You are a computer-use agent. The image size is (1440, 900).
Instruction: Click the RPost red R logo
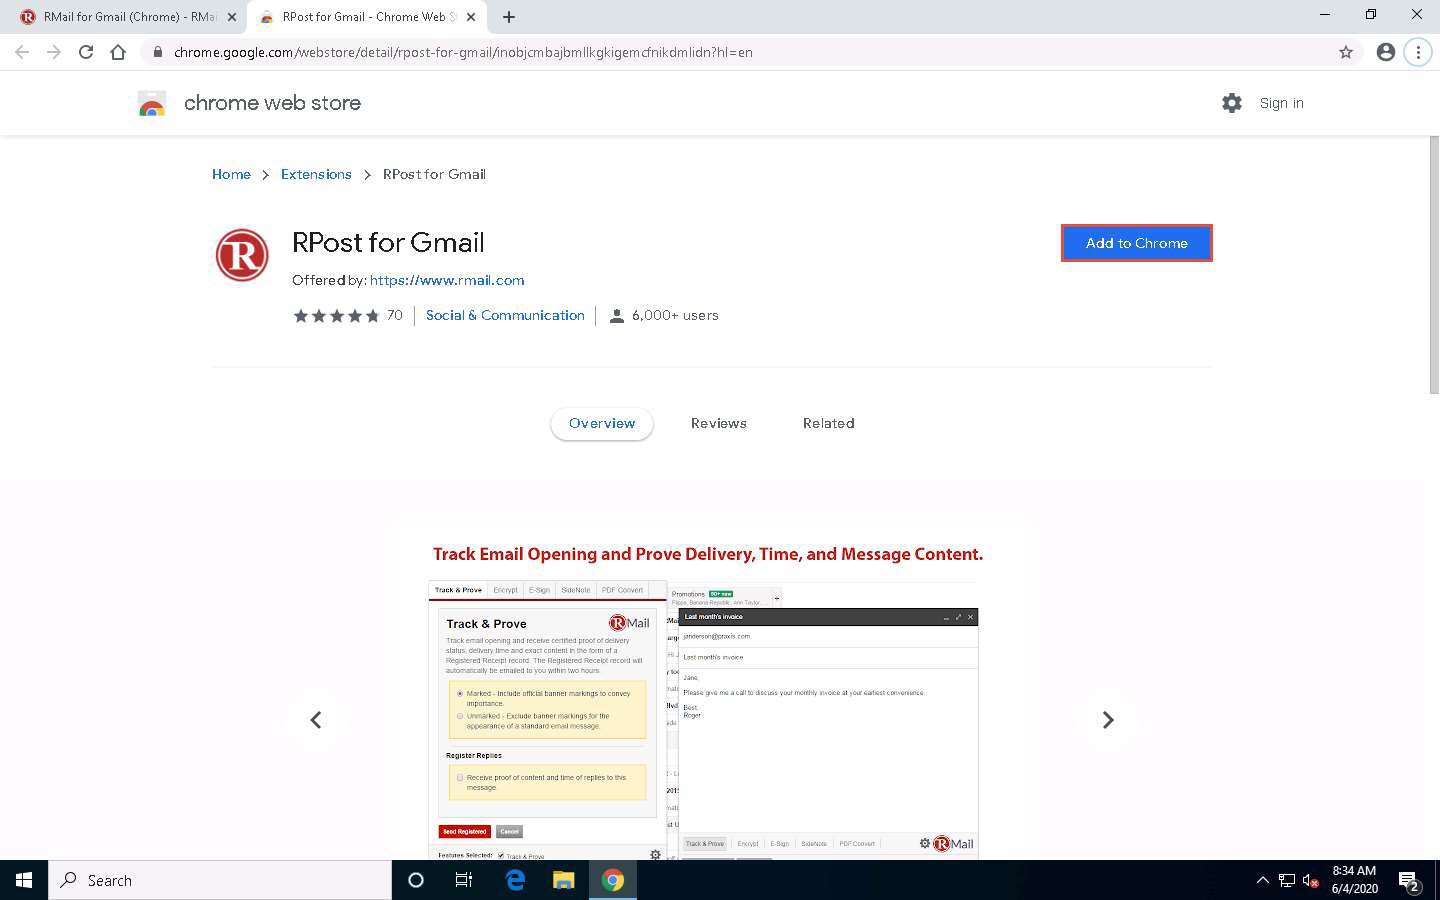pyautogui.click(x=242, y=255)
